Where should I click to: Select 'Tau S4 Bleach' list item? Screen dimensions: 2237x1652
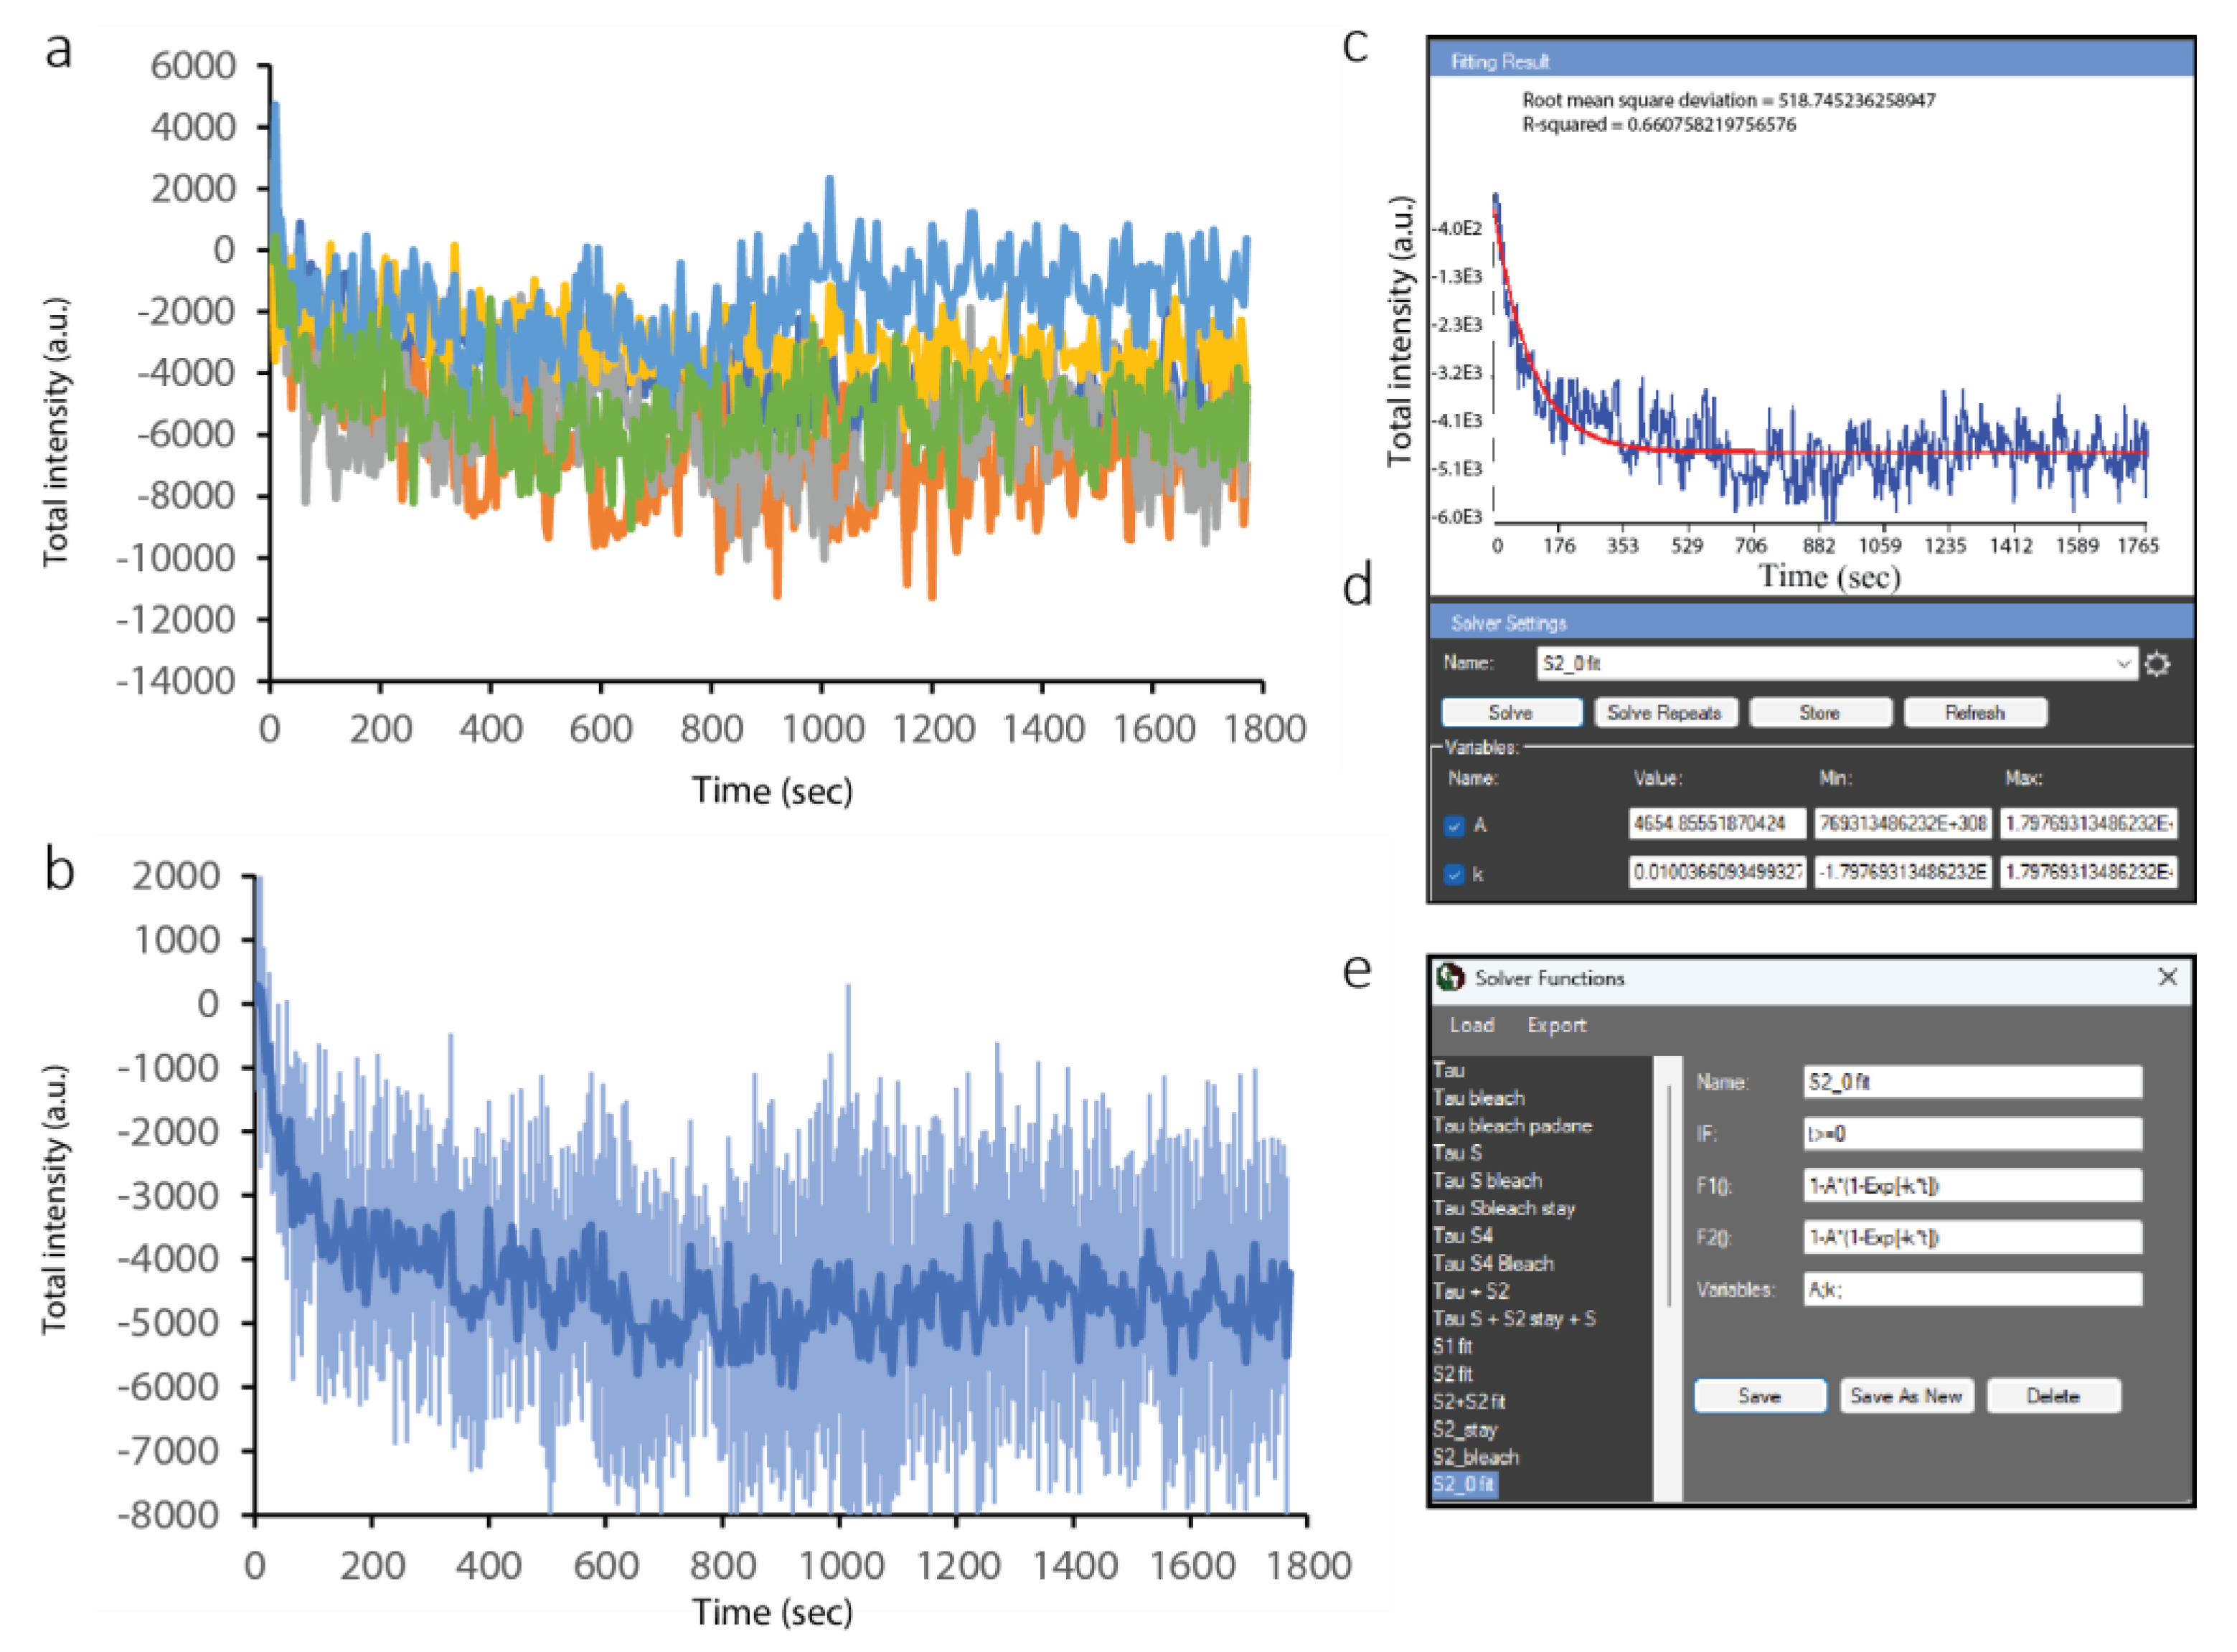coord(1493,1263)
